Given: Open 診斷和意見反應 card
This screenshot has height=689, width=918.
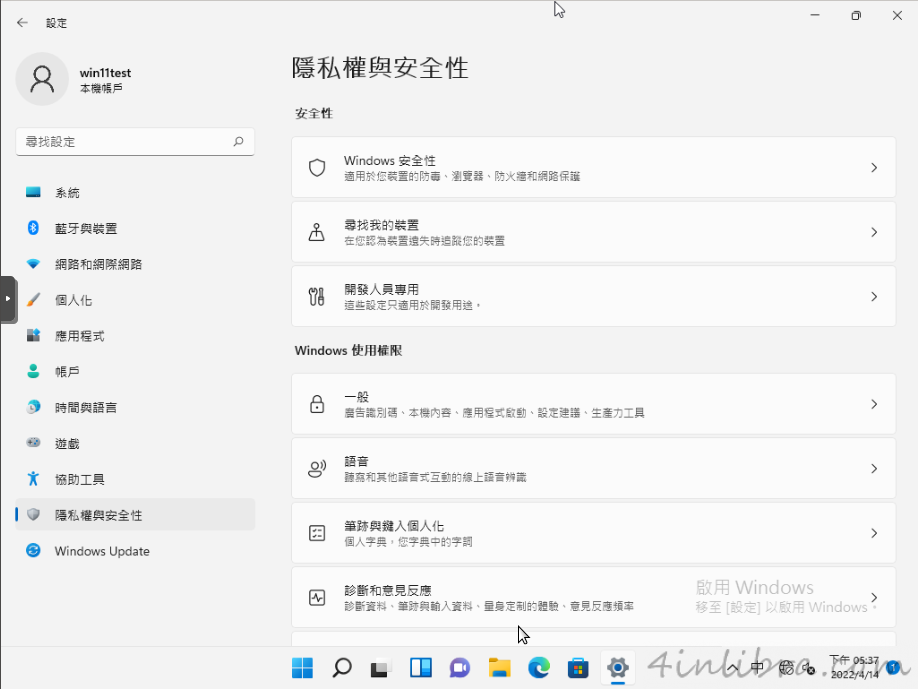Looking at the screenshot, I should click(594, 597).
